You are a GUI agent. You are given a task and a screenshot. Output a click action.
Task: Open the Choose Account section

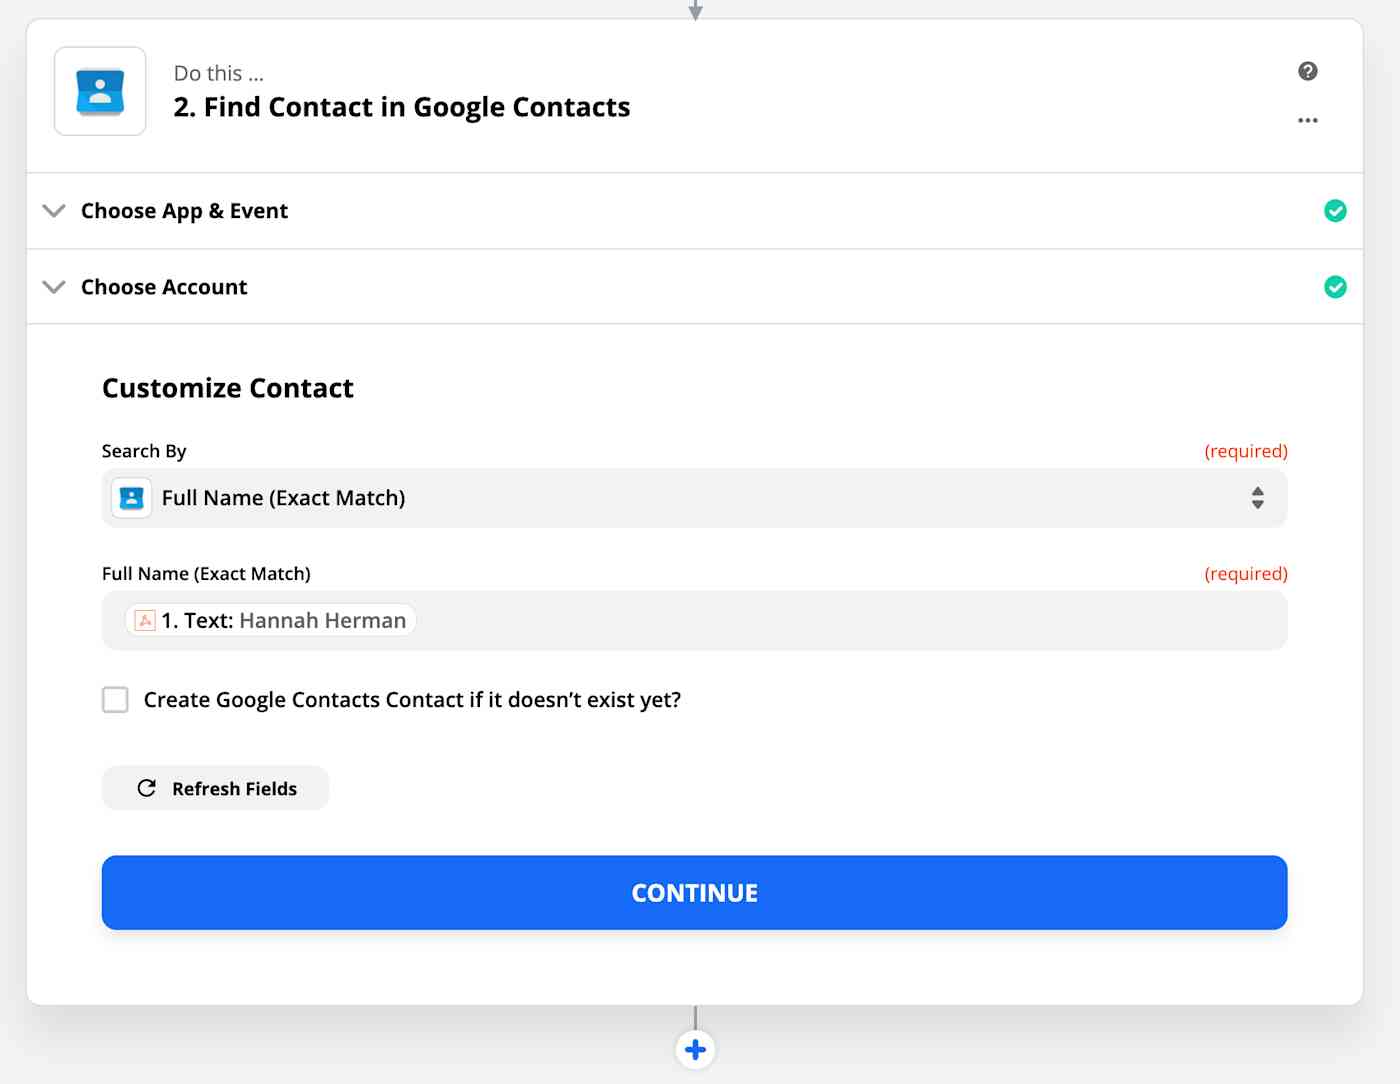pyautogui.click(x=164, y=287)
